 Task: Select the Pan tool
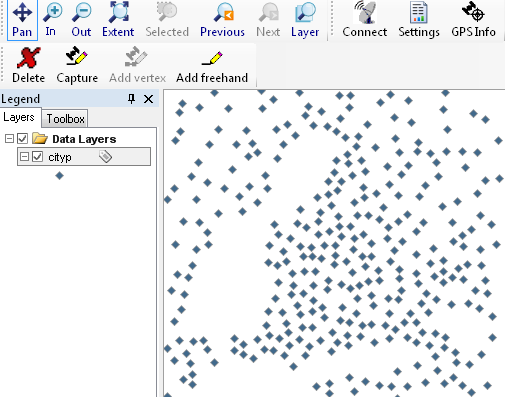pyautogui.click(x=22, y=20)
